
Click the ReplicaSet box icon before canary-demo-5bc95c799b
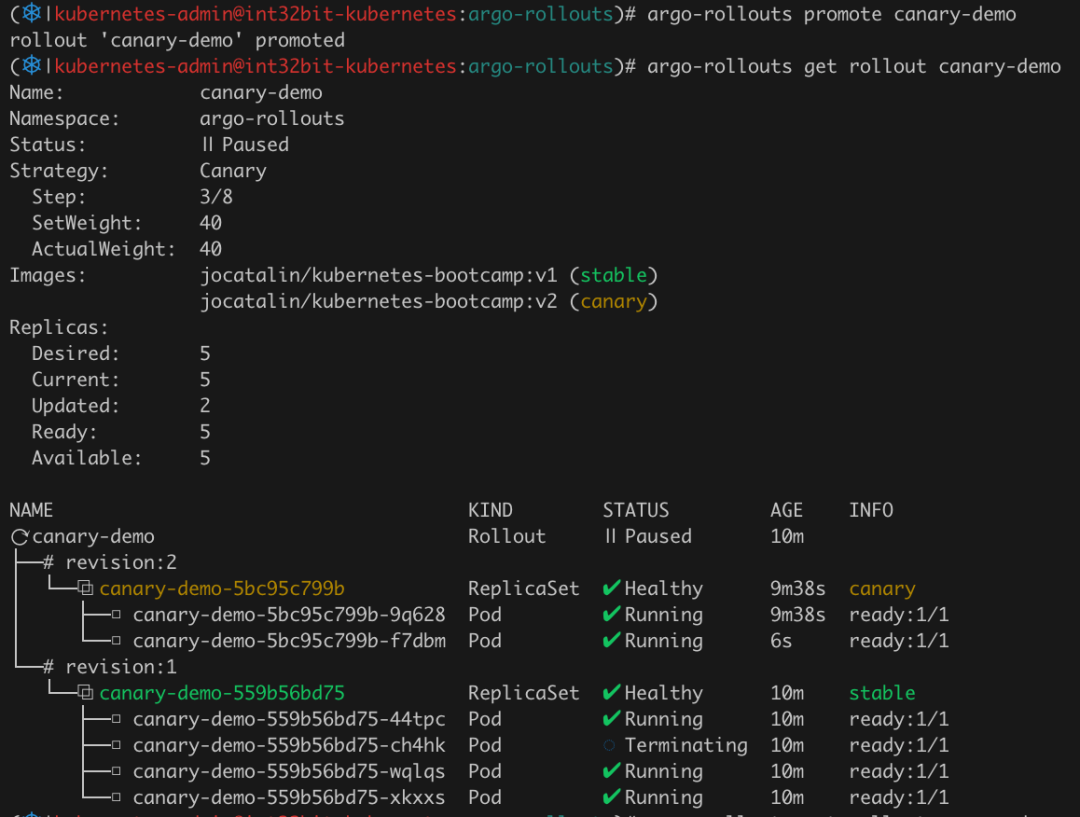click(86, 589)
